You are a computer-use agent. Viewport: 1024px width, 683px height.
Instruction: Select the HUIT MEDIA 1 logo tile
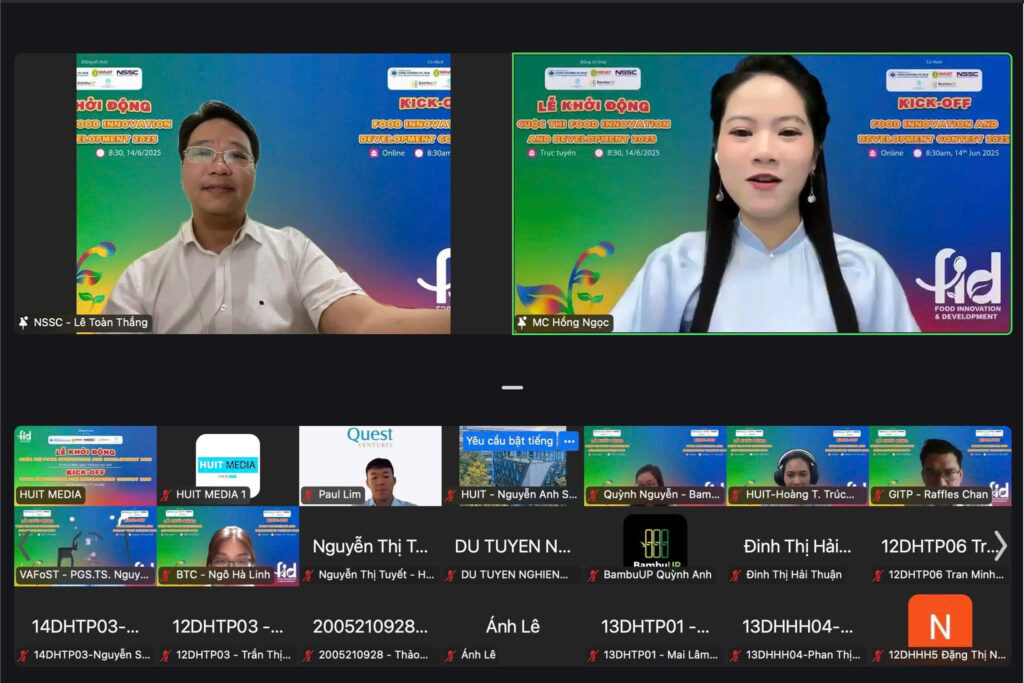point(227,458)
